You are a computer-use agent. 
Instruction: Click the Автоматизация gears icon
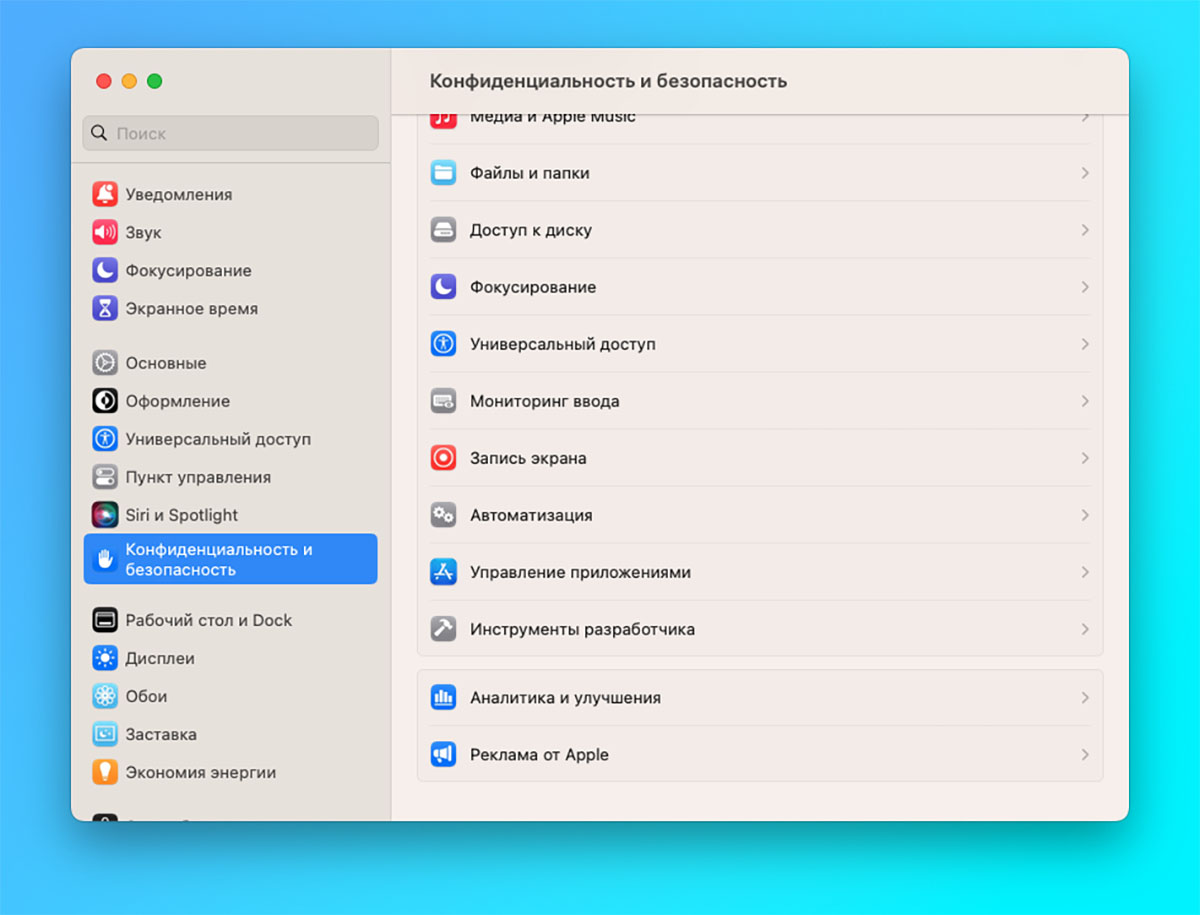click(x=443, y=515)
